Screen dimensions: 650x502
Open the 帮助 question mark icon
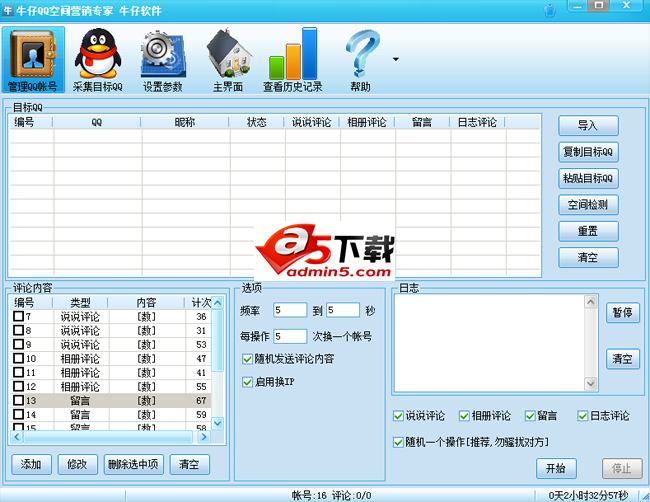click(x=361, y=60)
